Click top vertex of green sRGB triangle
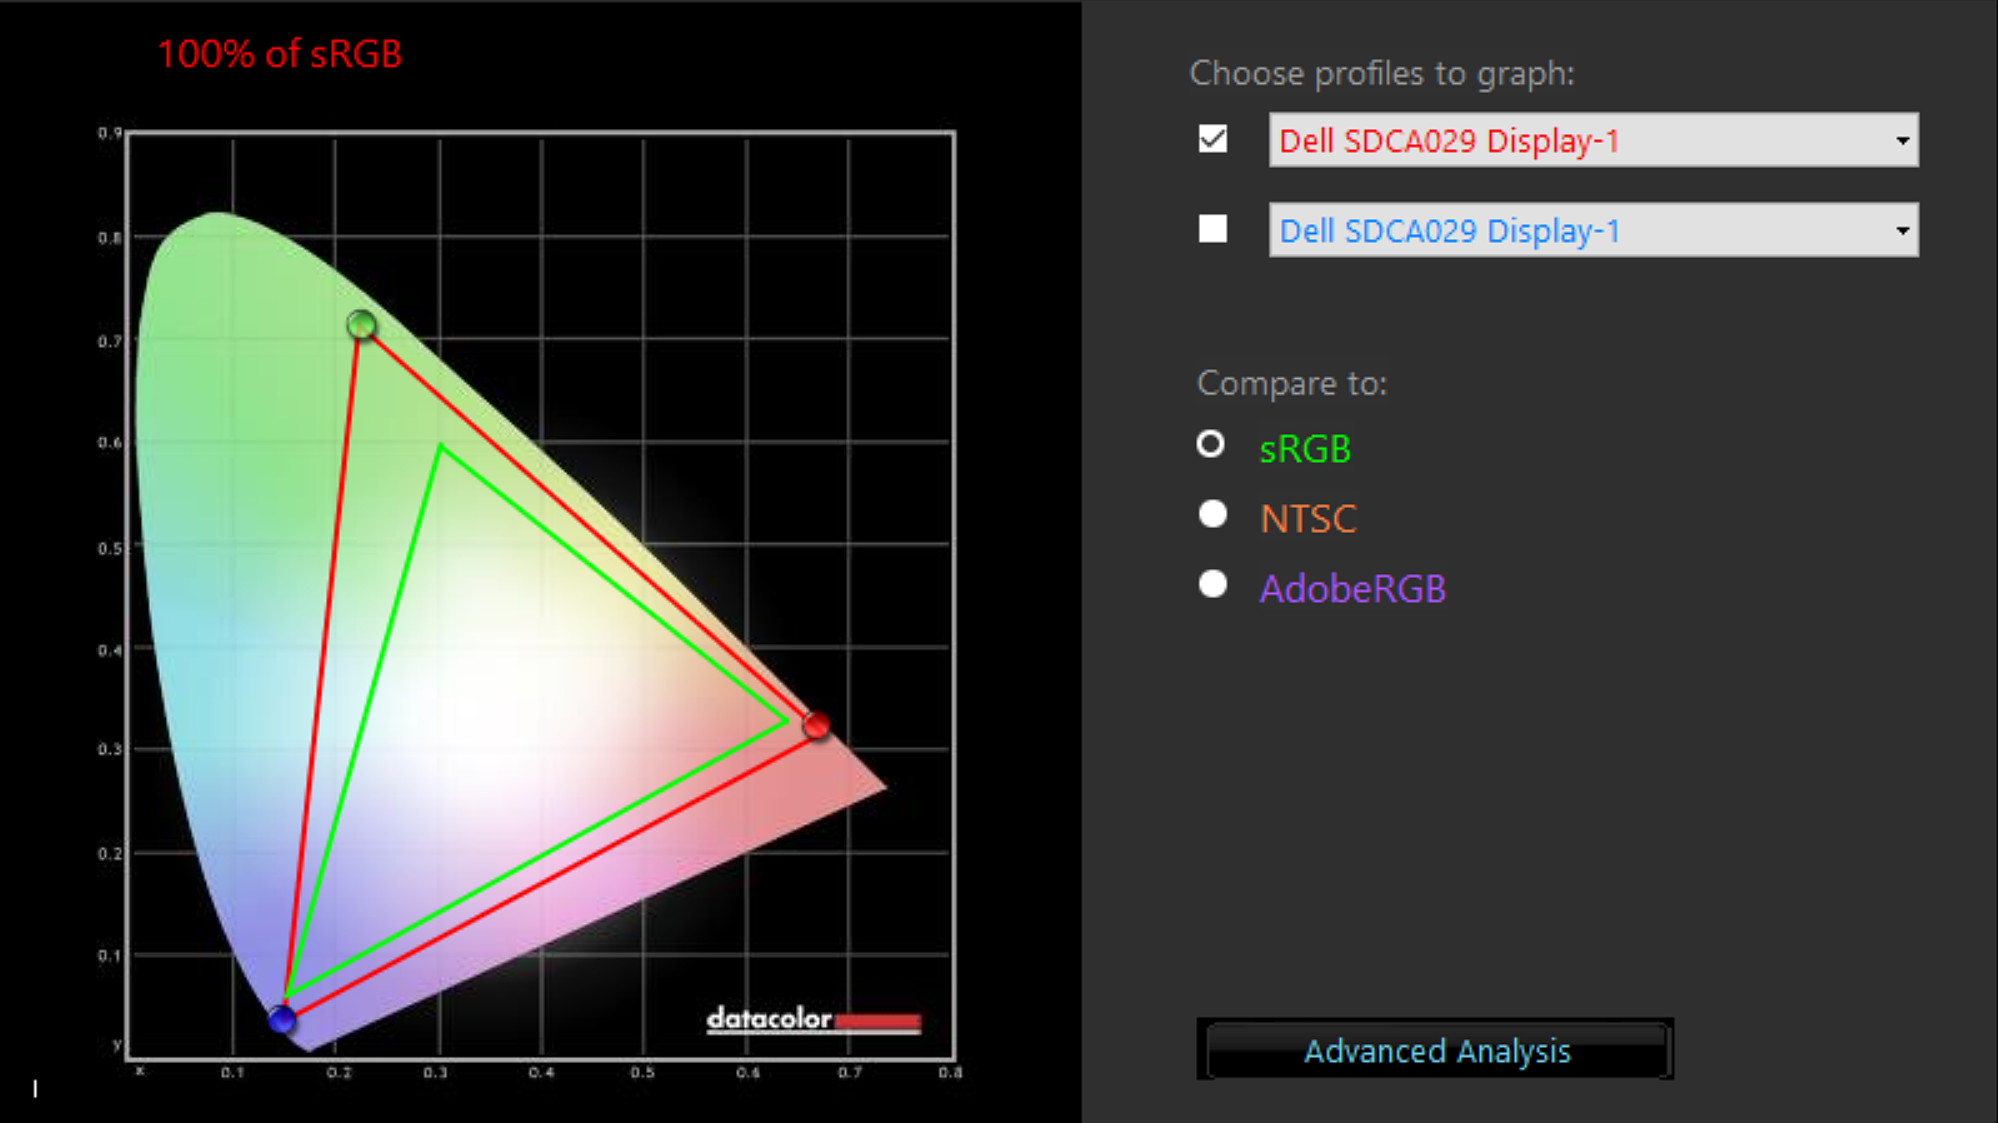Image resolution: width=1998 pixels, height=1123 pixels. (440, 447)
